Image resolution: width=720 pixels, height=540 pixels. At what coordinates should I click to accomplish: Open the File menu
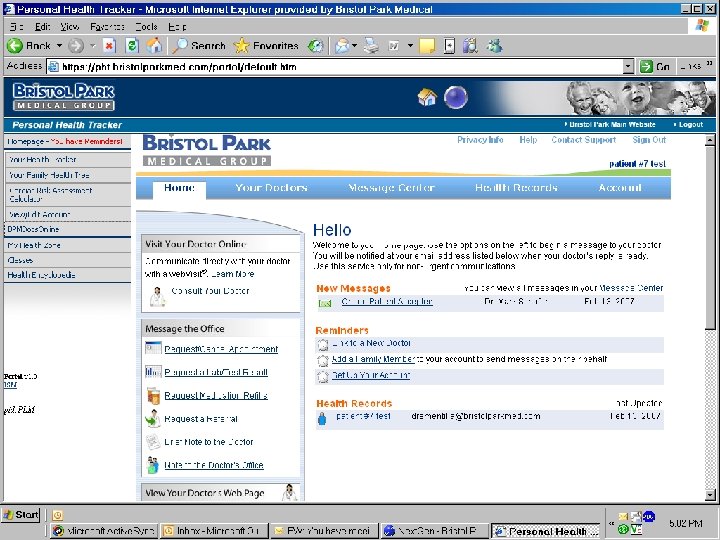pos(17,27)
